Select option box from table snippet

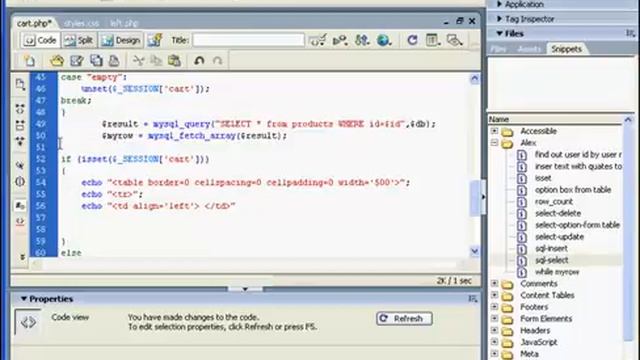pos(573,190)
